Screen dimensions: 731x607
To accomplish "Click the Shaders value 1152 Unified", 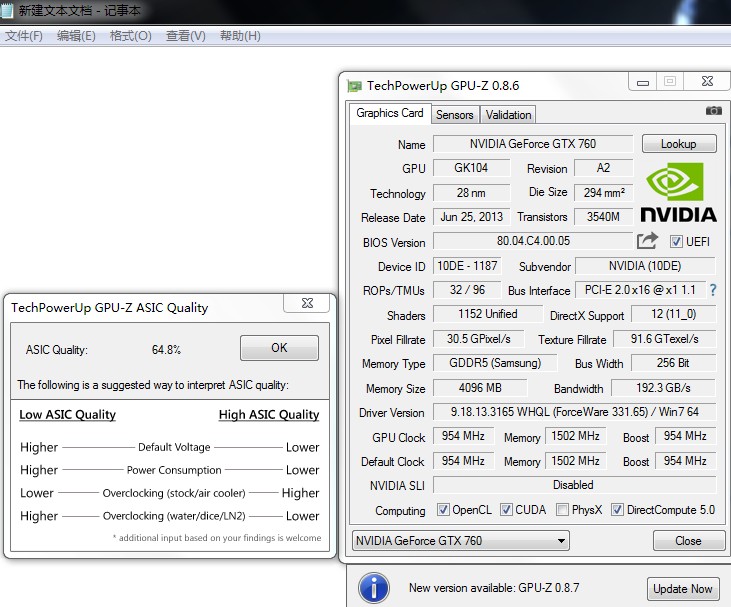I will 488,314.
